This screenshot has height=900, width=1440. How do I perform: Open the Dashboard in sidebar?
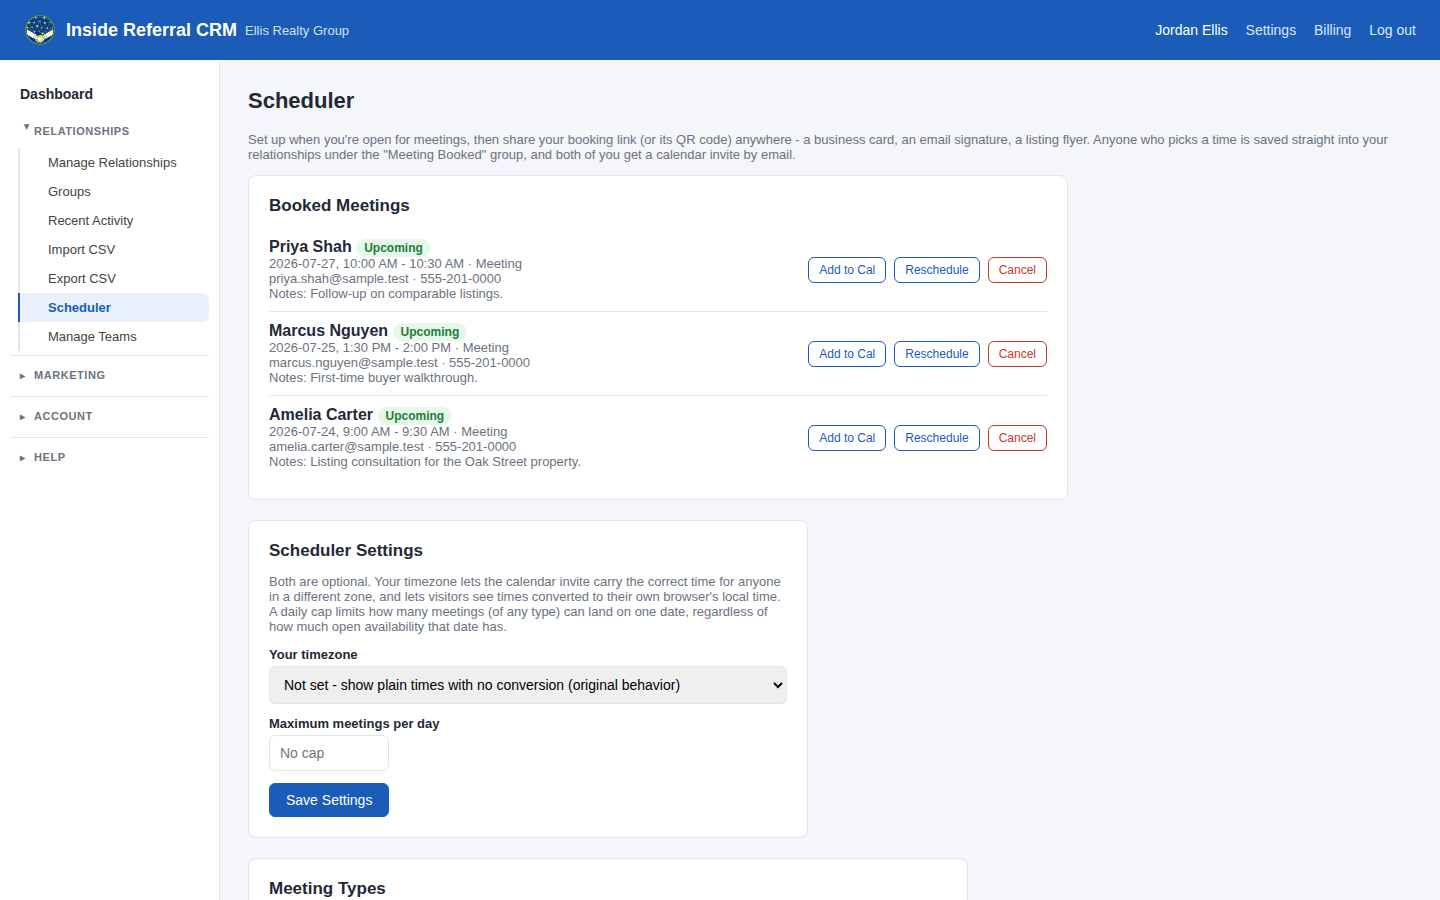point(56,94)
